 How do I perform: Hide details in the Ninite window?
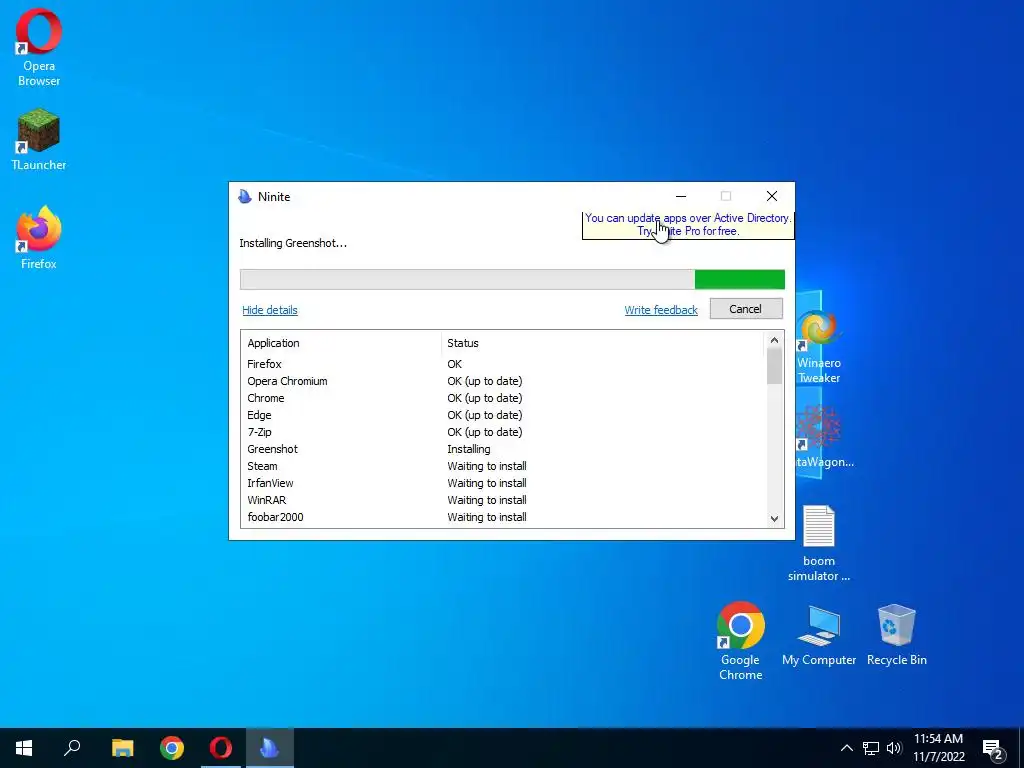pyautogui.click(x=270, y=310)
